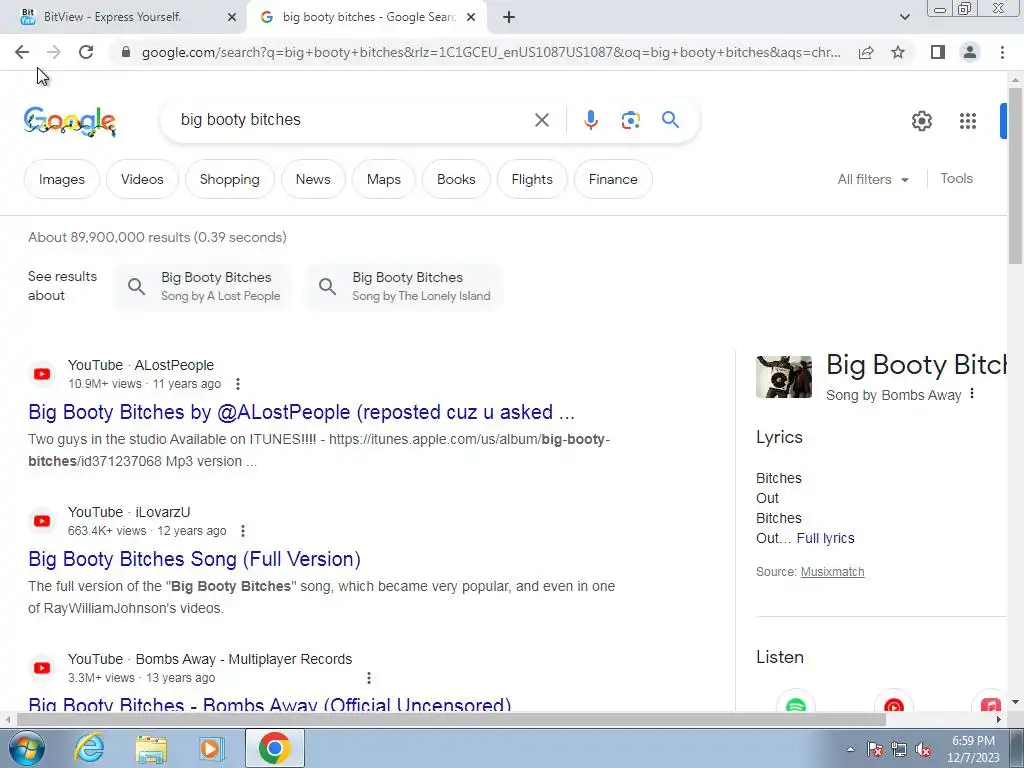Open a new tab with the plus button

coord(509,18)
